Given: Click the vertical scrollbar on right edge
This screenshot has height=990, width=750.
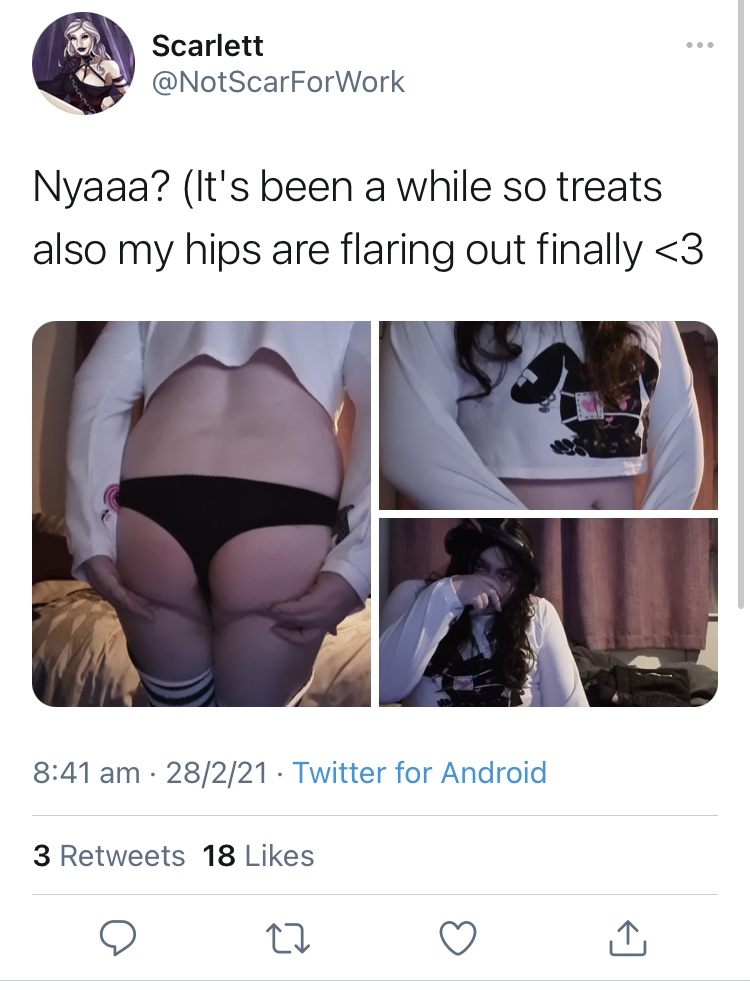Looking at the screenshot, I should click(x=741, y=303).
